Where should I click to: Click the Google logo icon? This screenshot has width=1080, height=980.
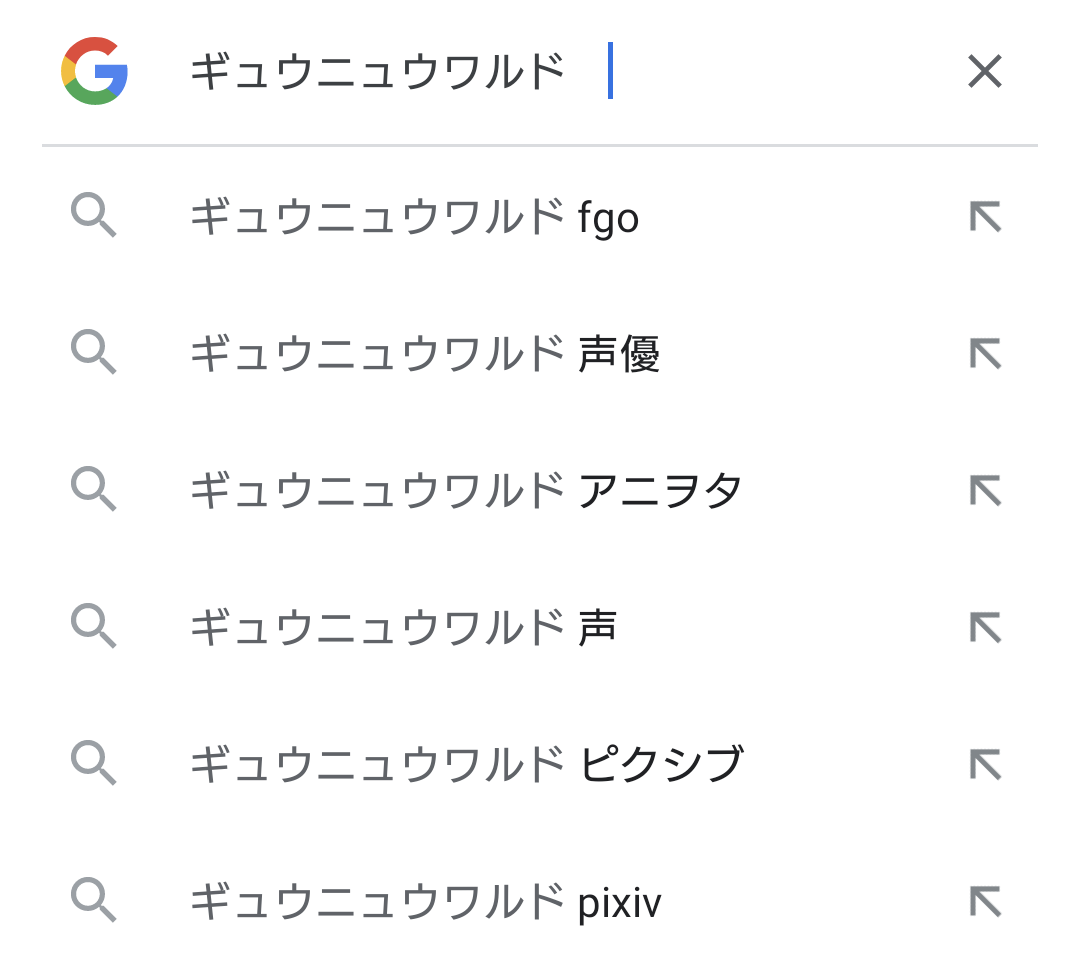click(94, 71)
